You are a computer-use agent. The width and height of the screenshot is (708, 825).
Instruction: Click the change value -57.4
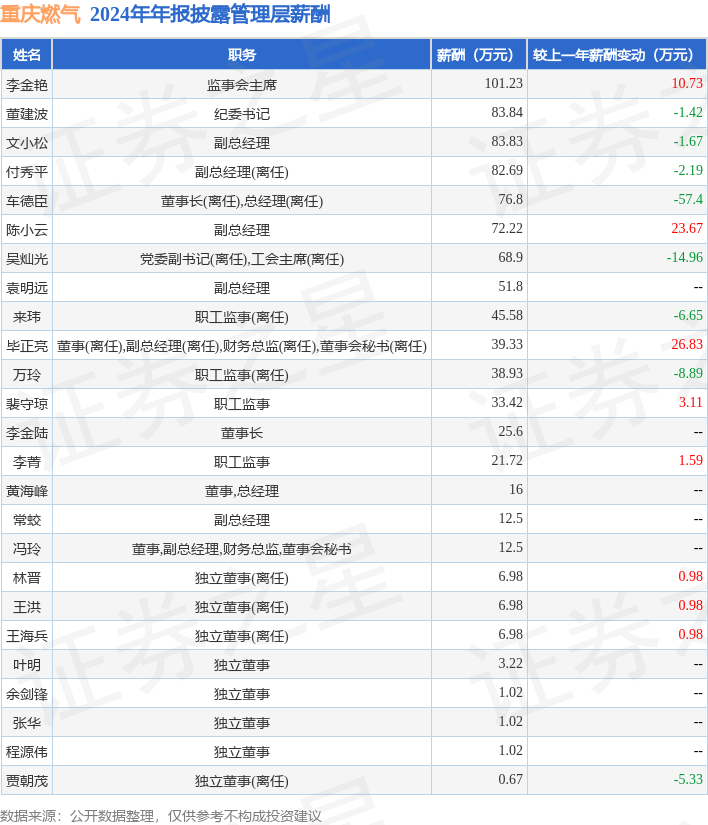688,199
